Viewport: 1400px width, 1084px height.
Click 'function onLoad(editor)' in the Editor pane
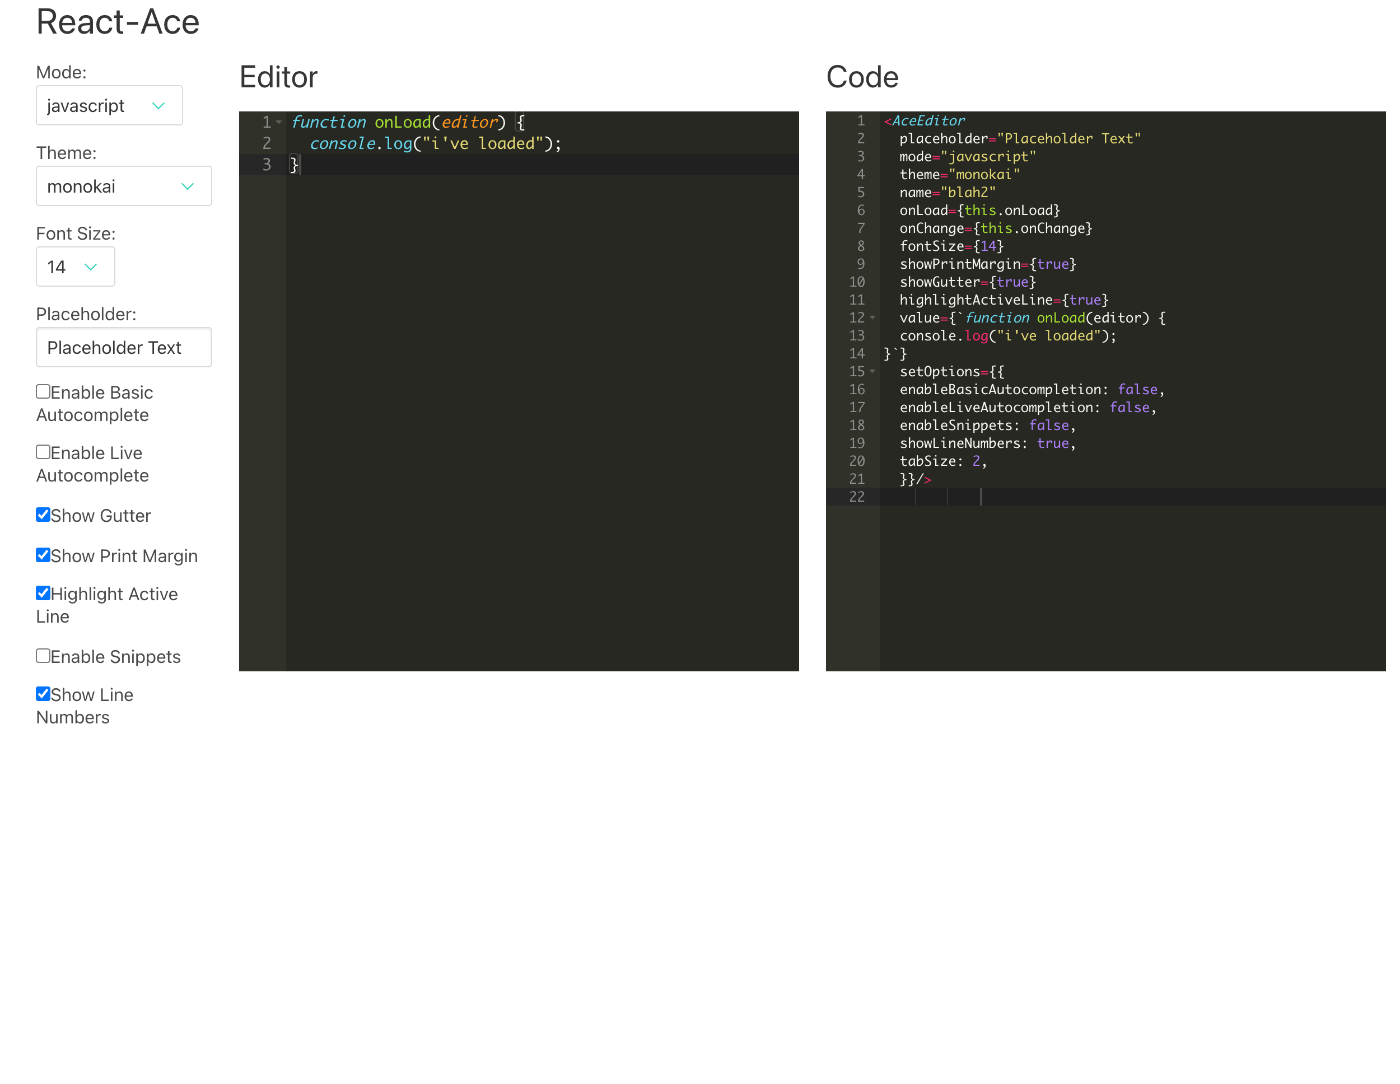399,122
